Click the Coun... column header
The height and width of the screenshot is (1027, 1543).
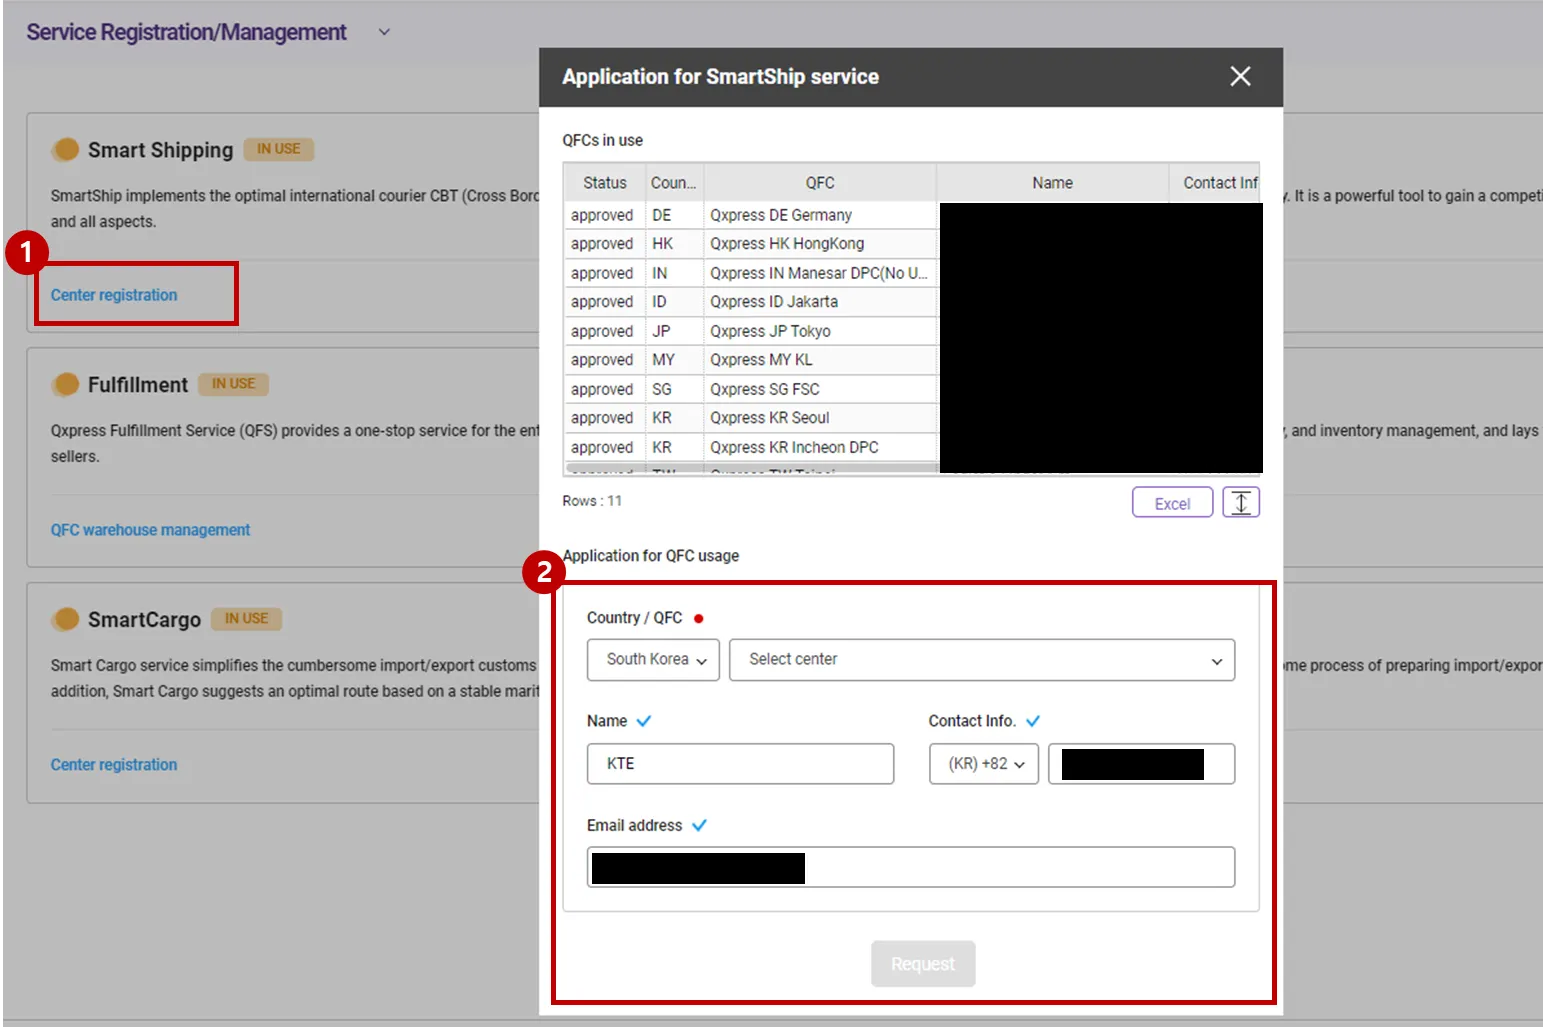(x=674, y=183)
